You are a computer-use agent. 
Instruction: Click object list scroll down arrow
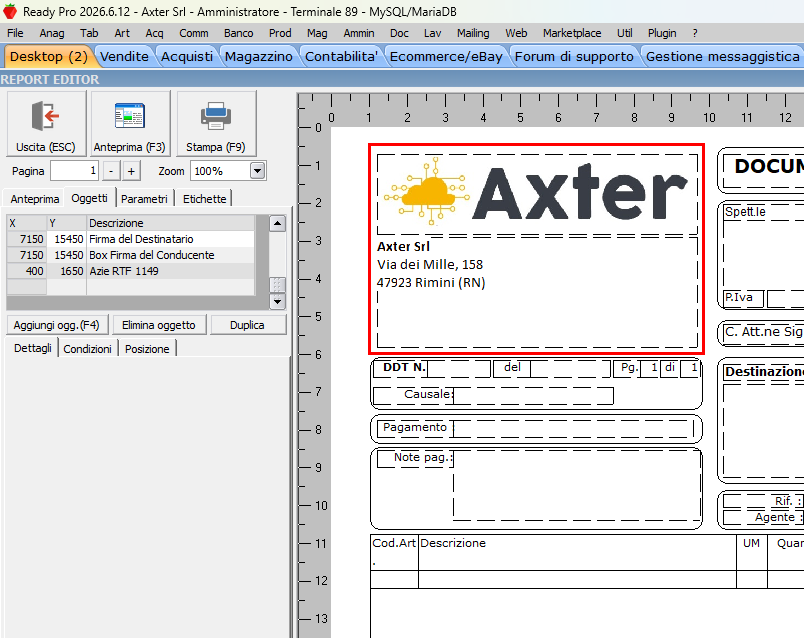point(277,302)
